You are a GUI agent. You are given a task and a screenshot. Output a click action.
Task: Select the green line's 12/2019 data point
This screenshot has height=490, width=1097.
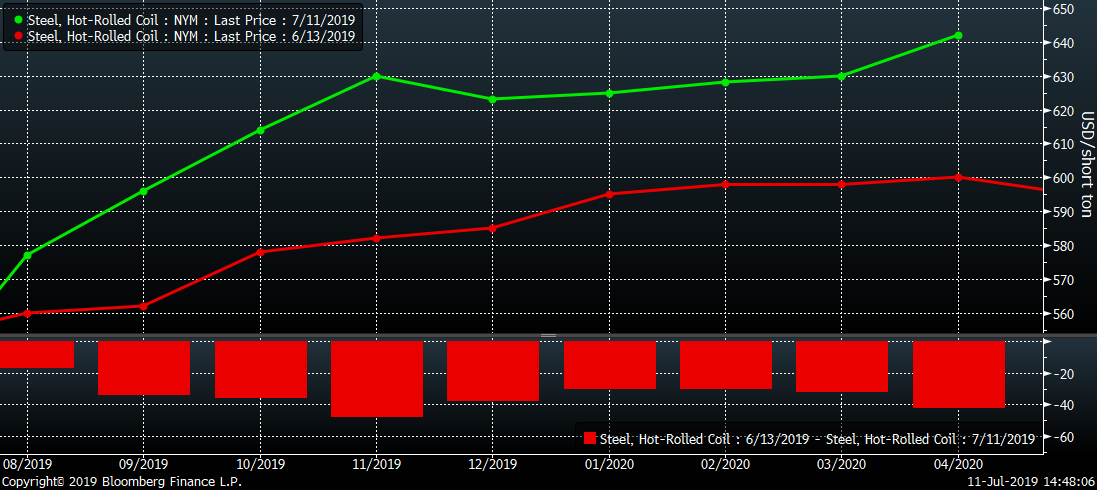coord(493,99)
